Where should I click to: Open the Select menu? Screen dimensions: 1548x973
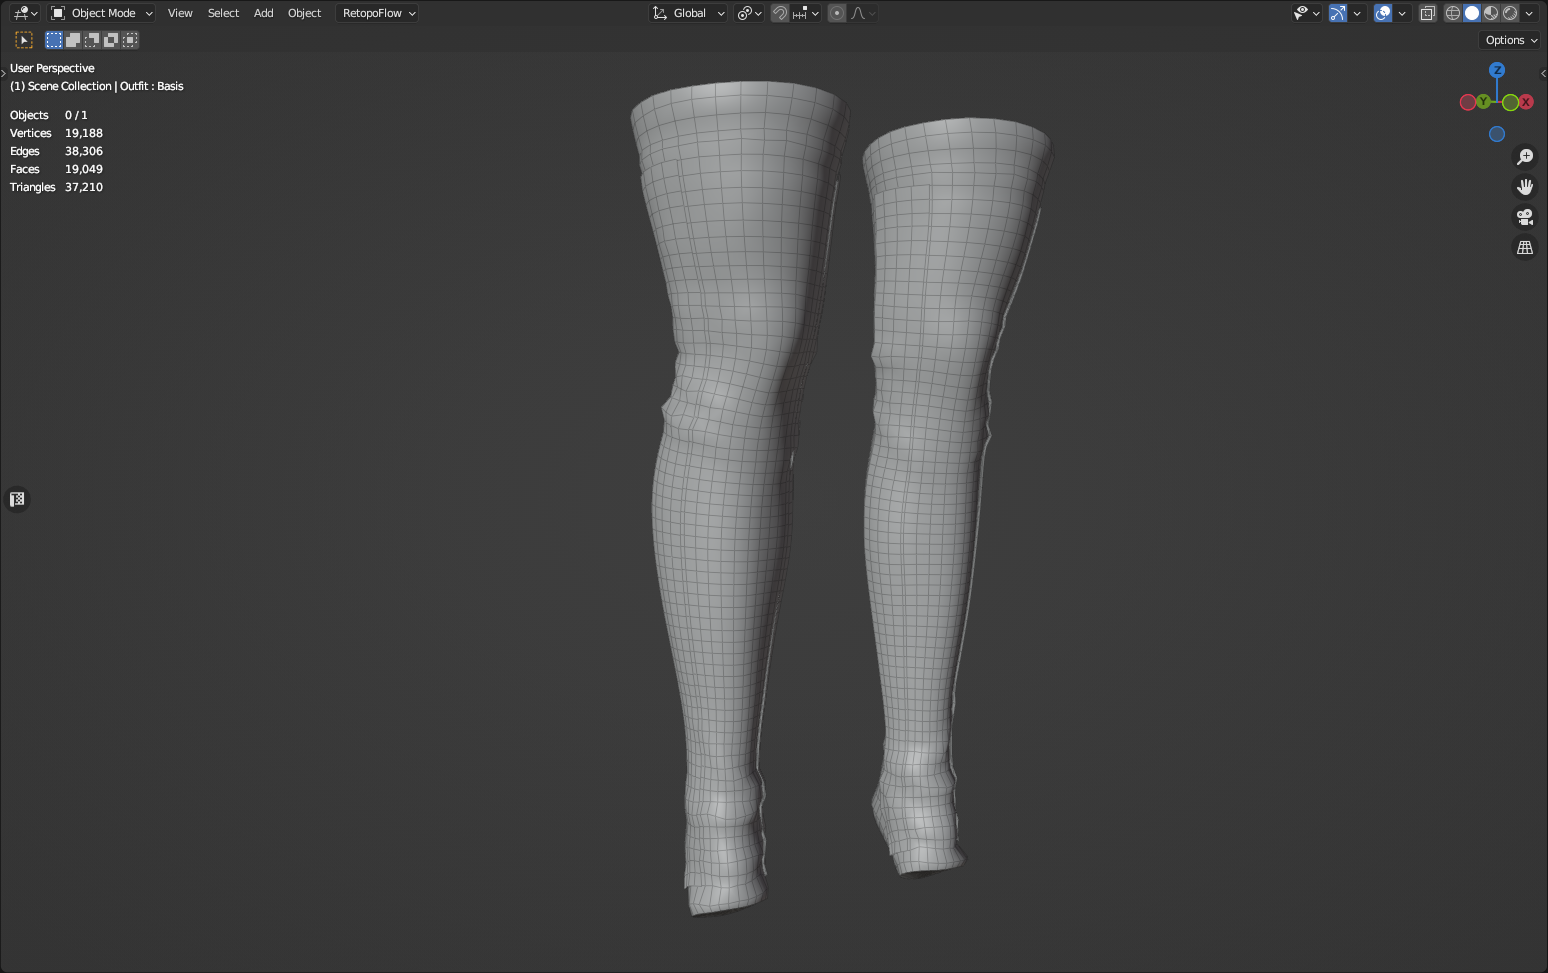[x=223, y=13]
